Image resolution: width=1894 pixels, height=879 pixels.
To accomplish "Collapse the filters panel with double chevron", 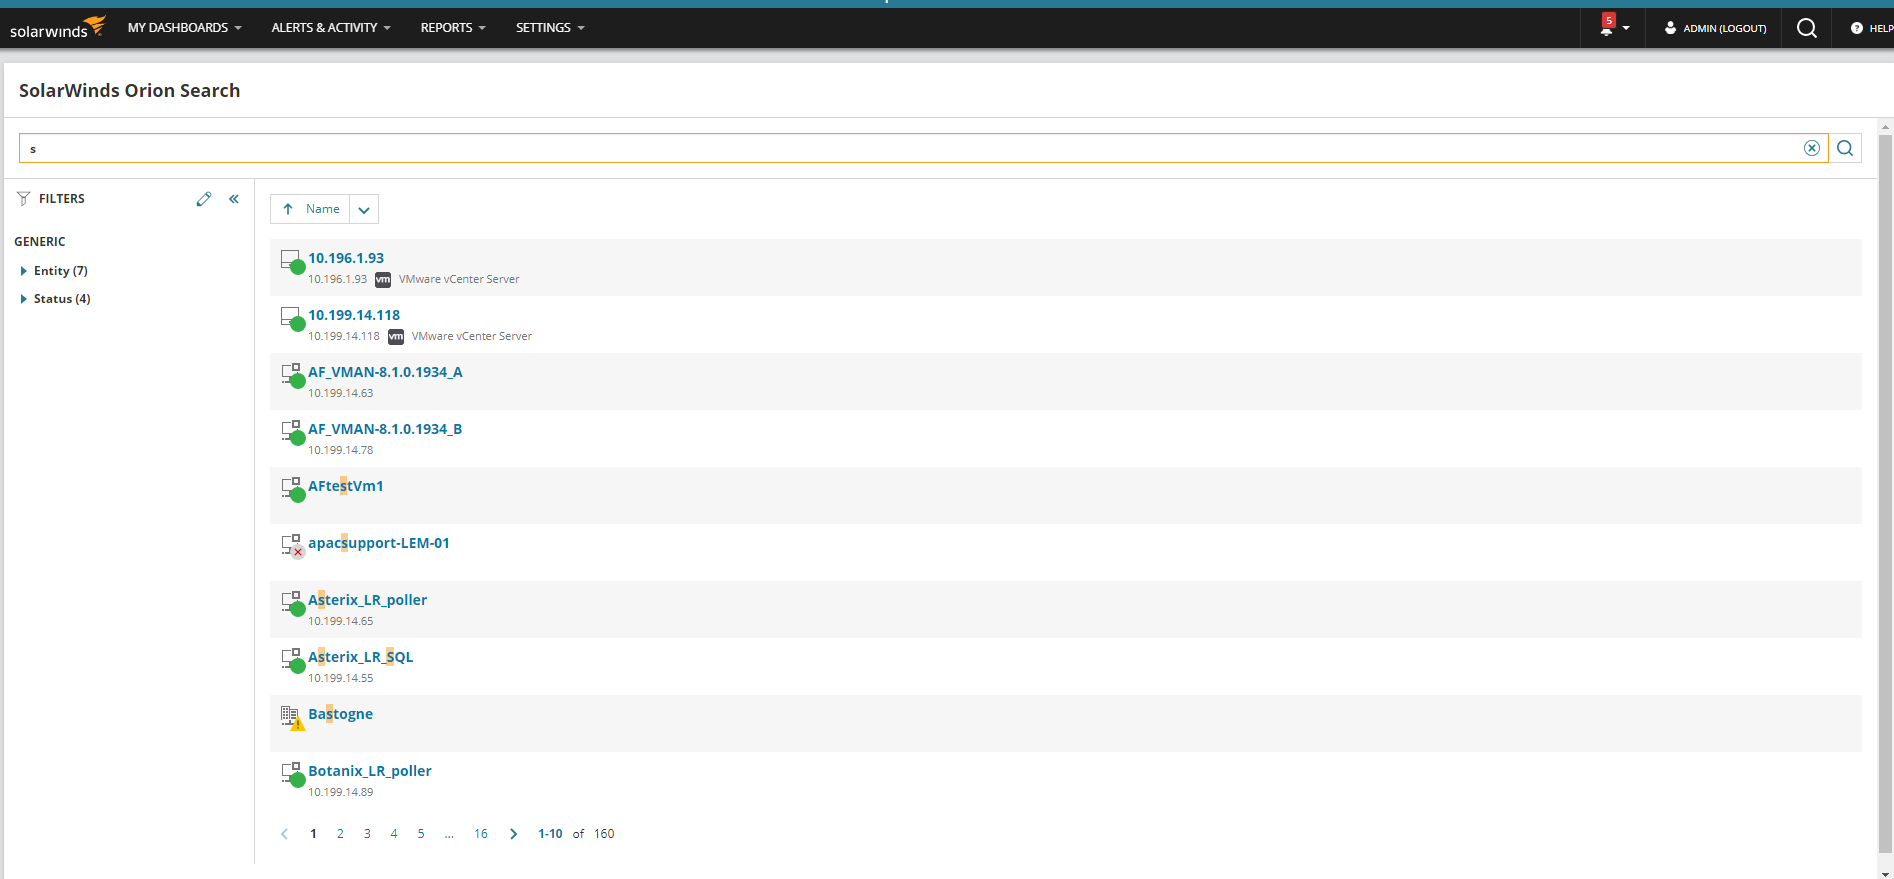I will (234, 199).
